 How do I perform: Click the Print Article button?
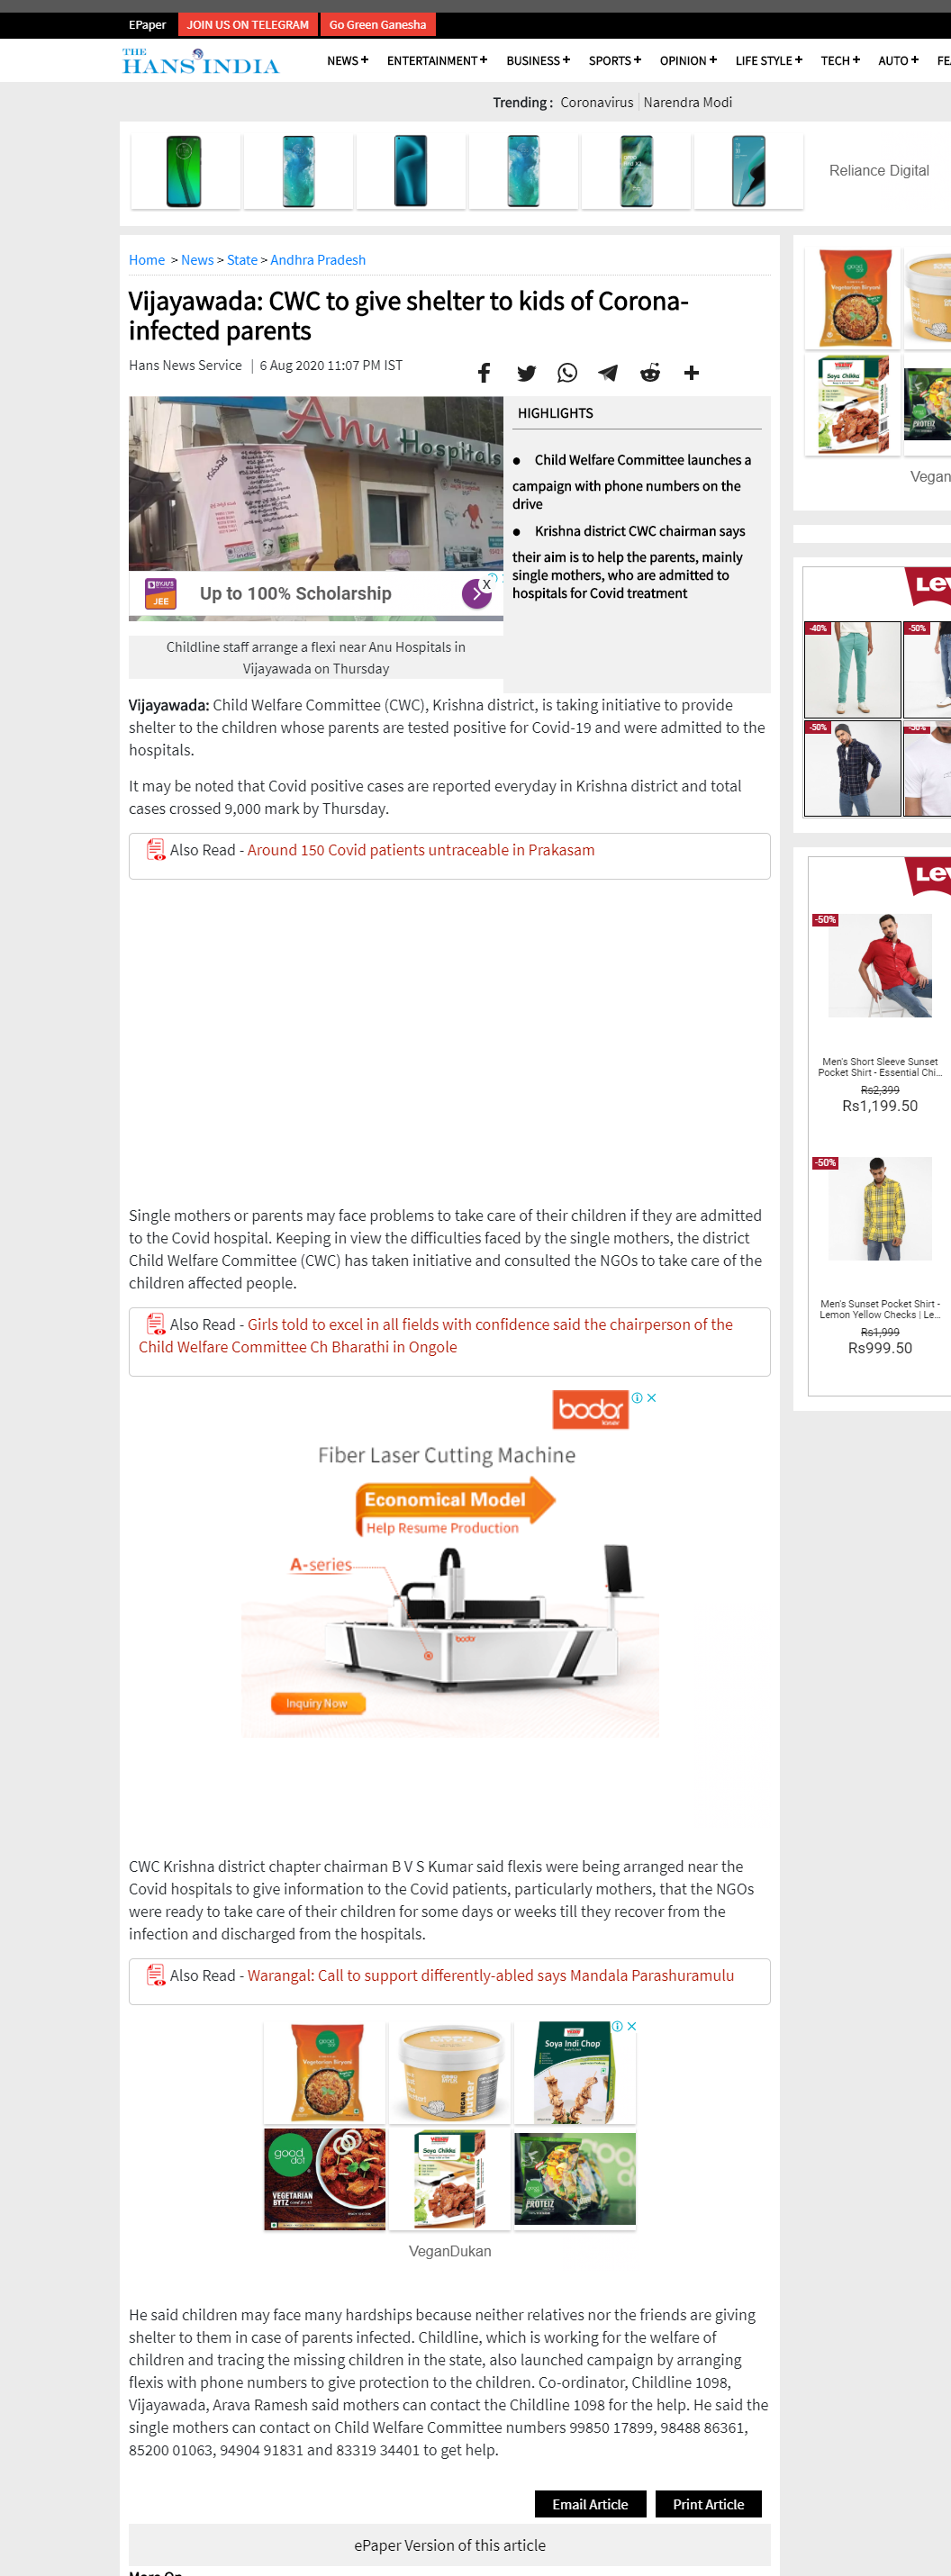708,2503
